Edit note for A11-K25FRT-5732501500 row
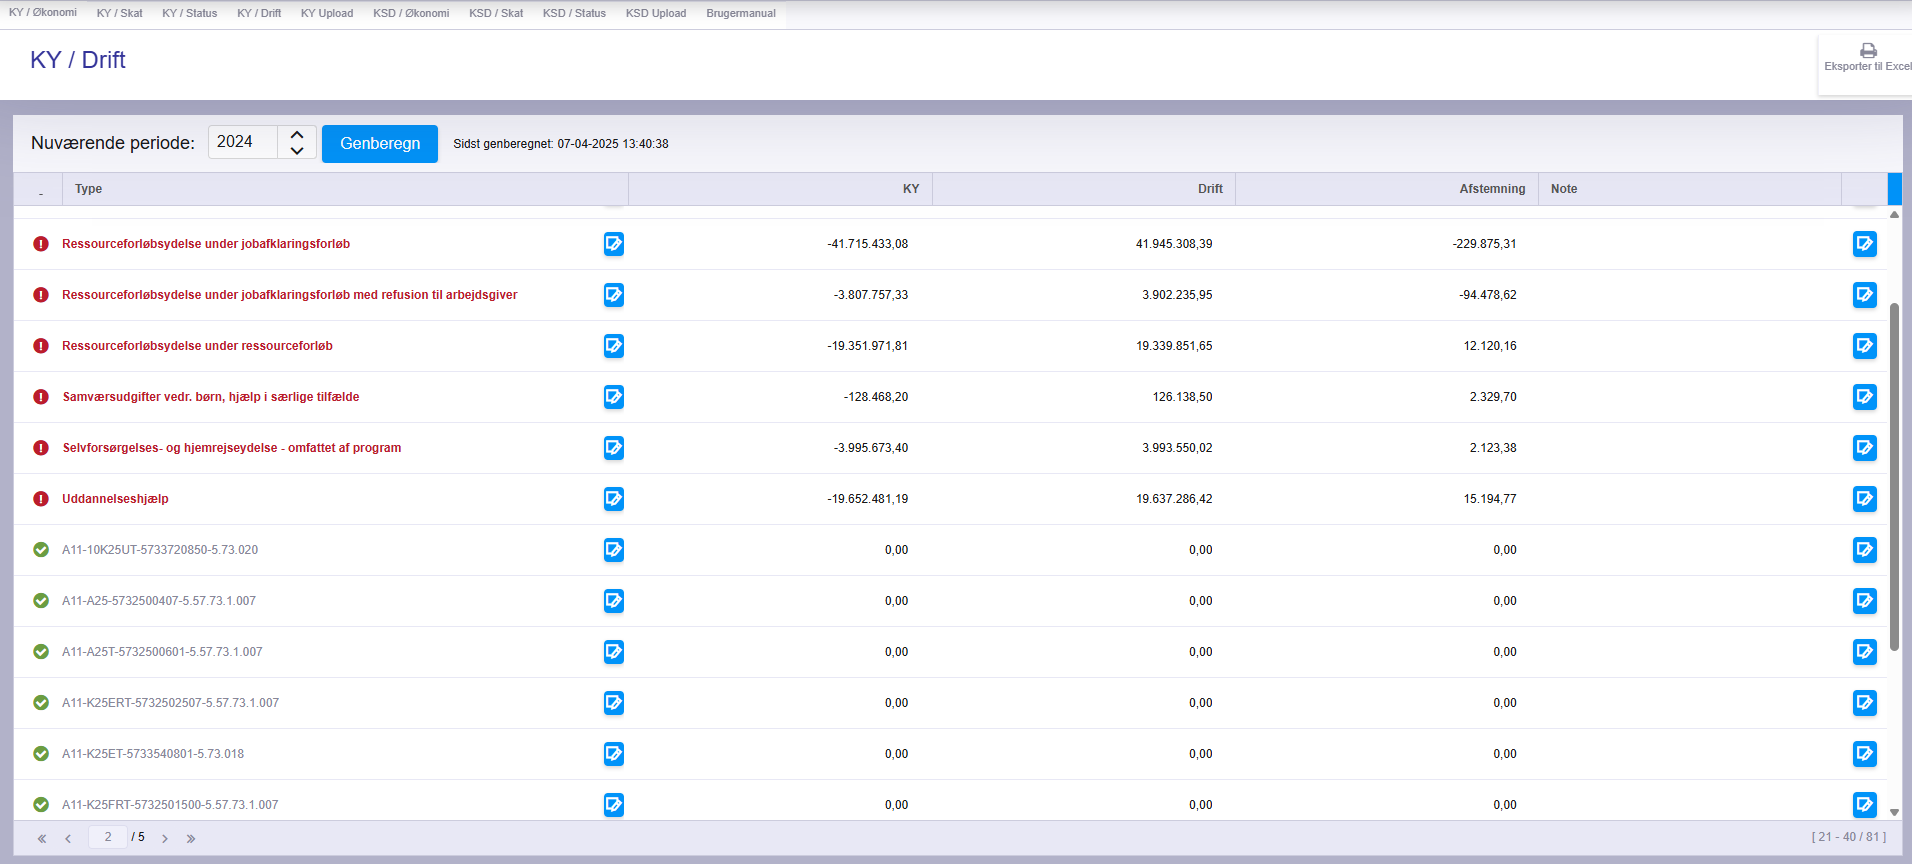Viewport: 1912px width, 864px height. [1865, 805]
